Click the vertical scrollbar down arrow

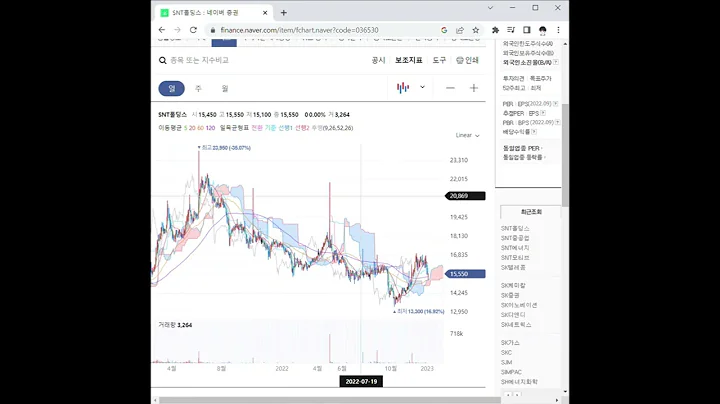[x=565, y=392]
